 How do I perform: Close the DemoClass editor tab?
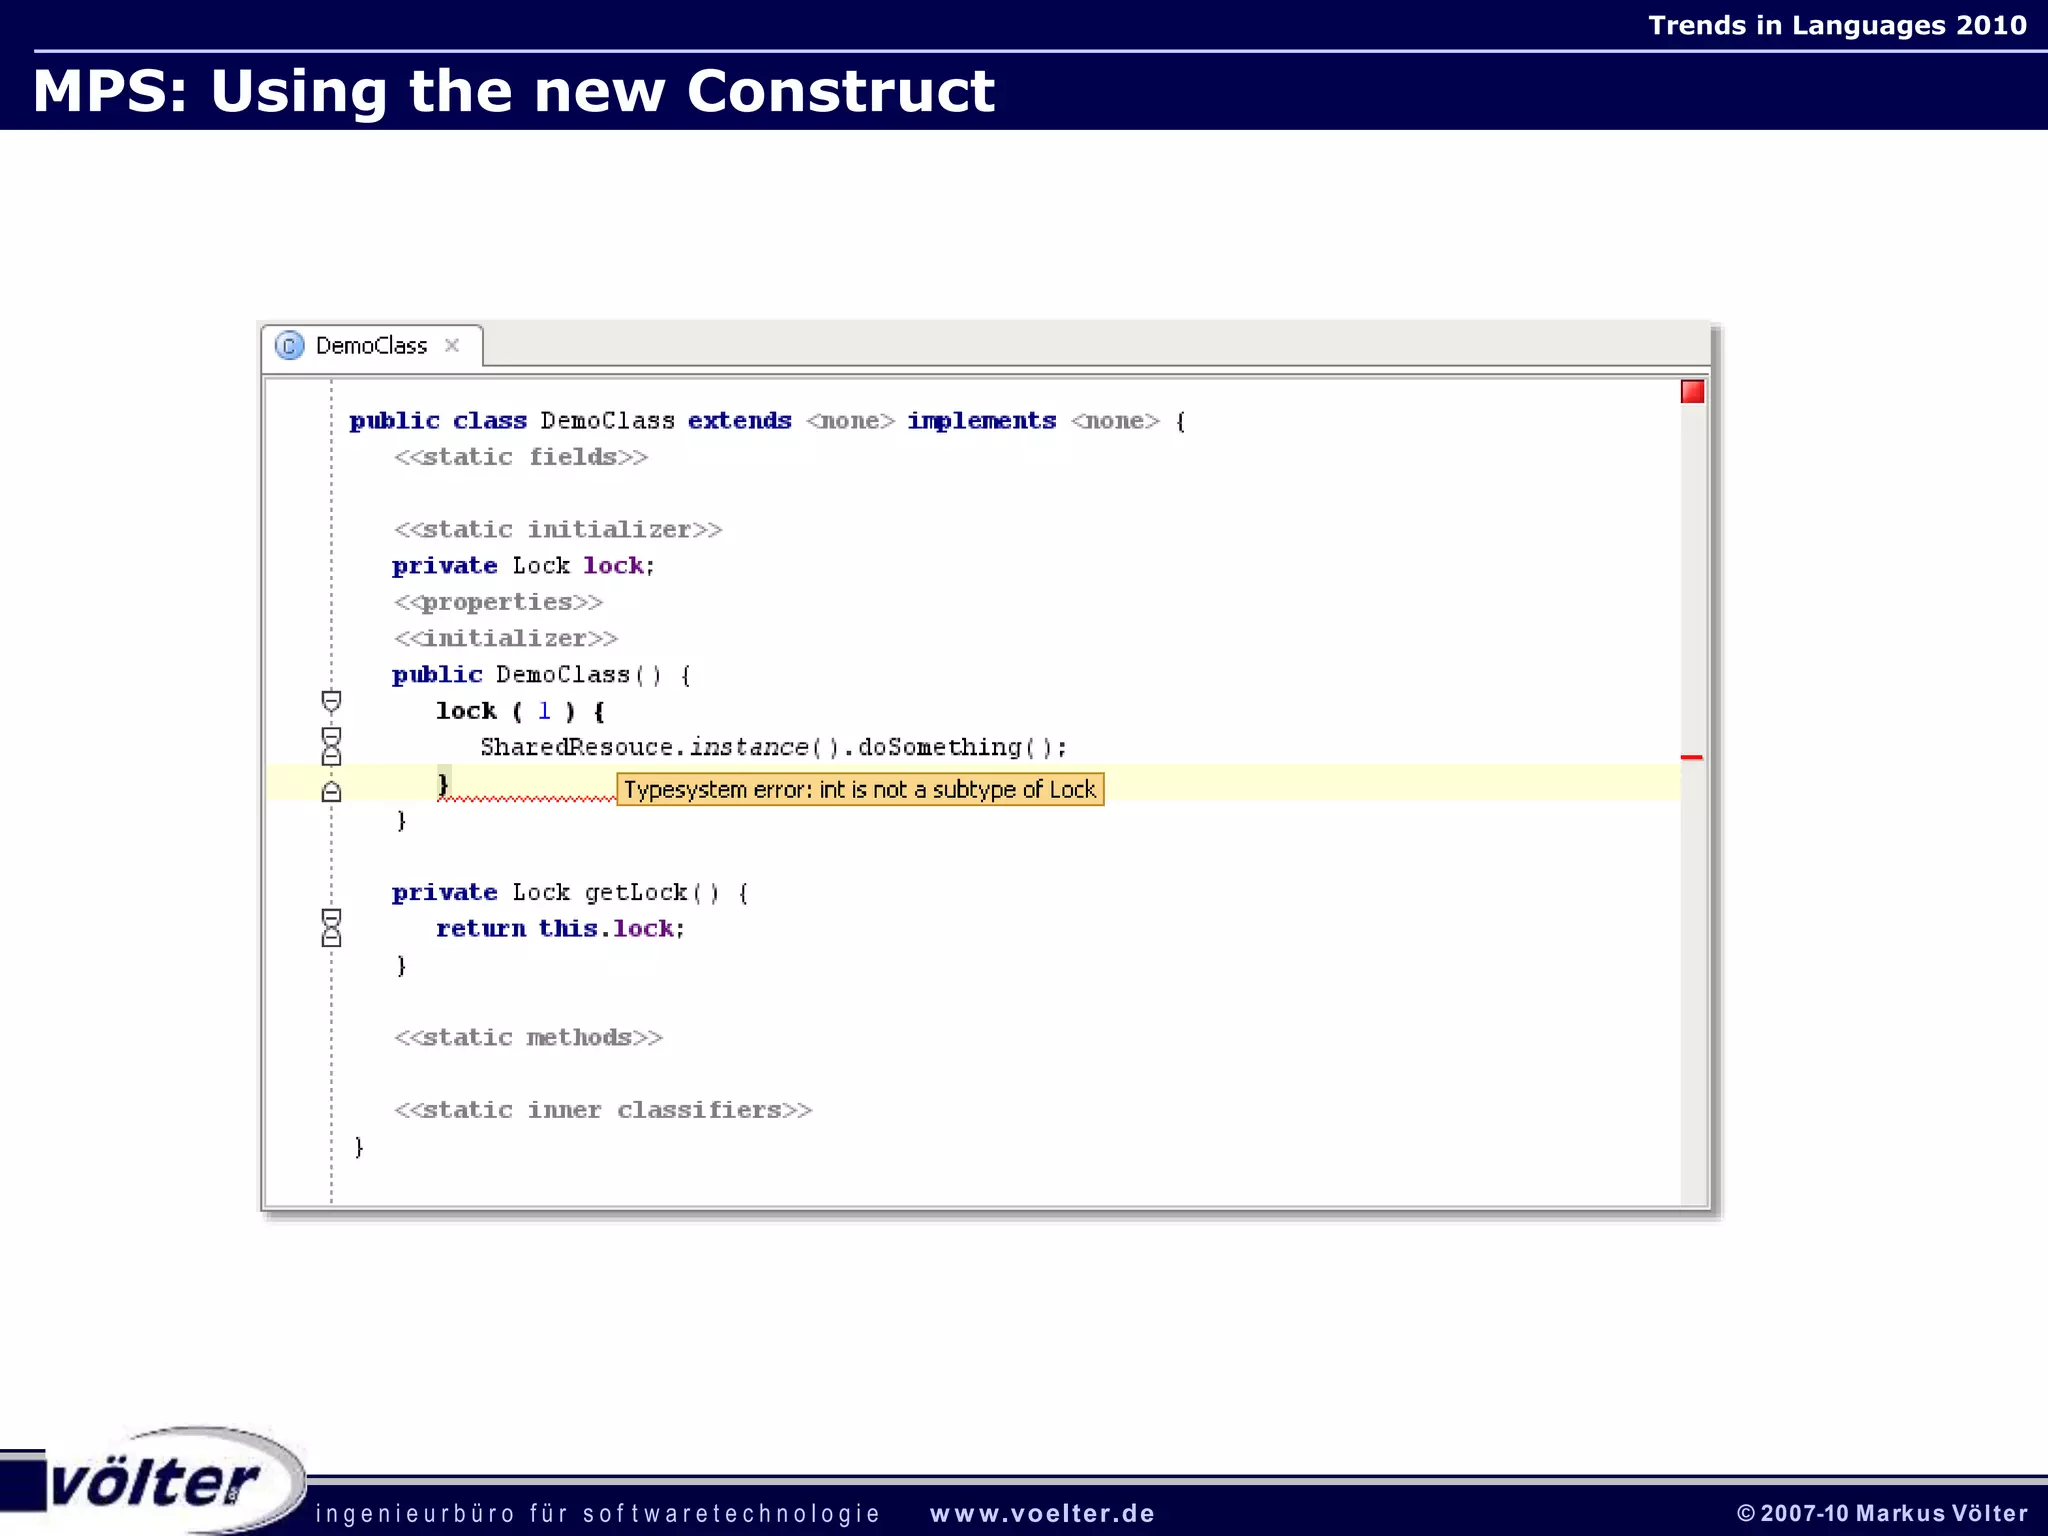(452, 345)
